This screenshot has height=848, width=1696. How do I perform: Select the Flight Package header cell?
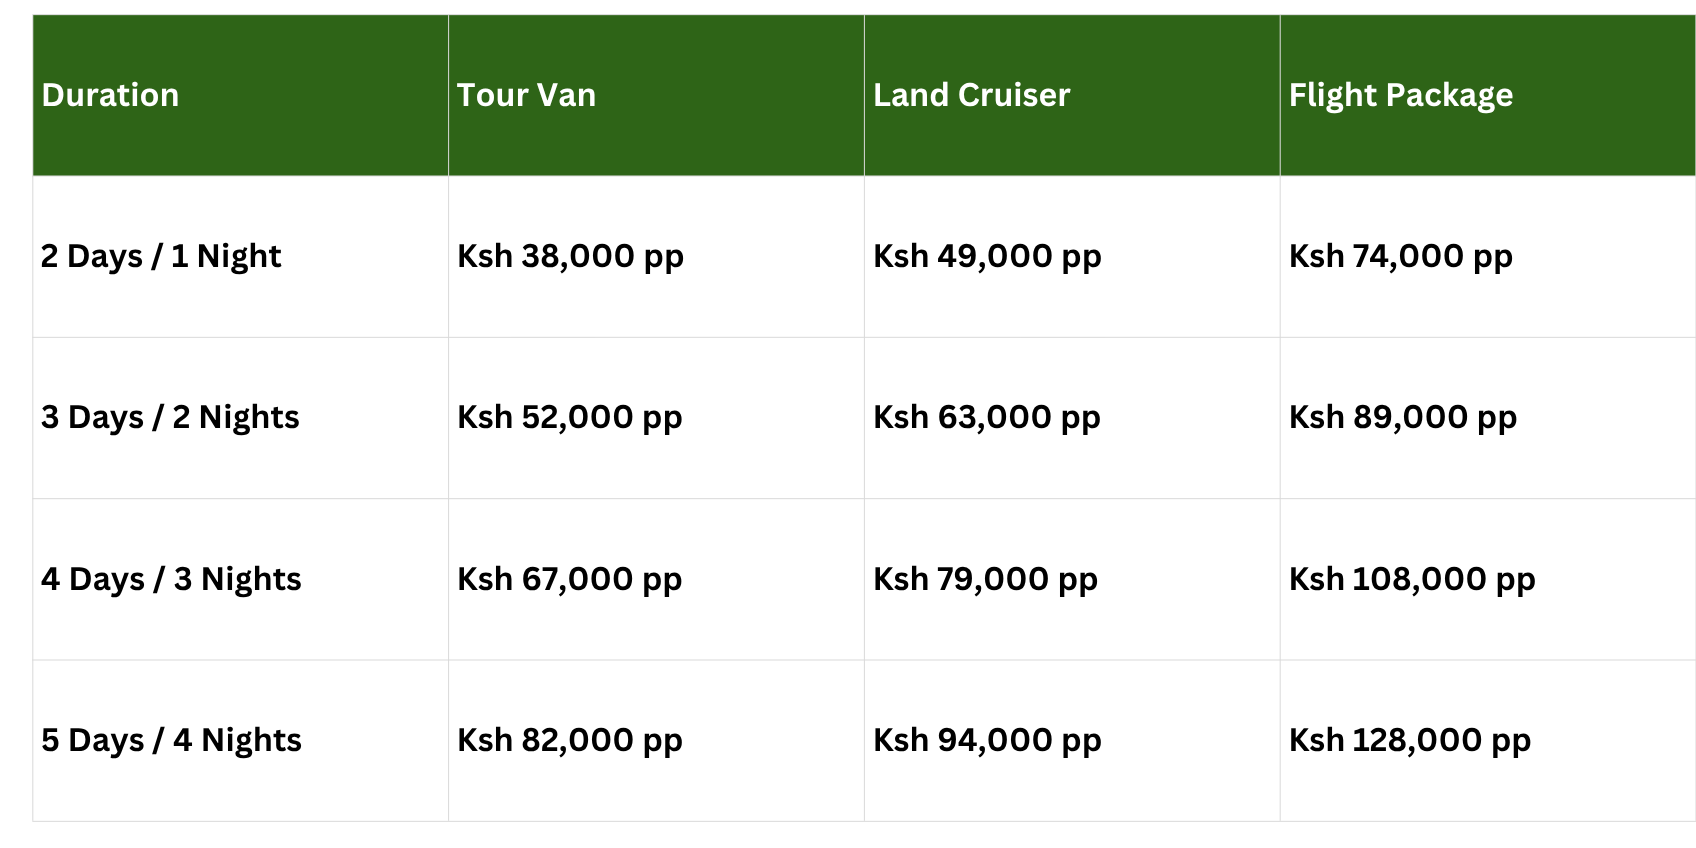click(1400, 95)
